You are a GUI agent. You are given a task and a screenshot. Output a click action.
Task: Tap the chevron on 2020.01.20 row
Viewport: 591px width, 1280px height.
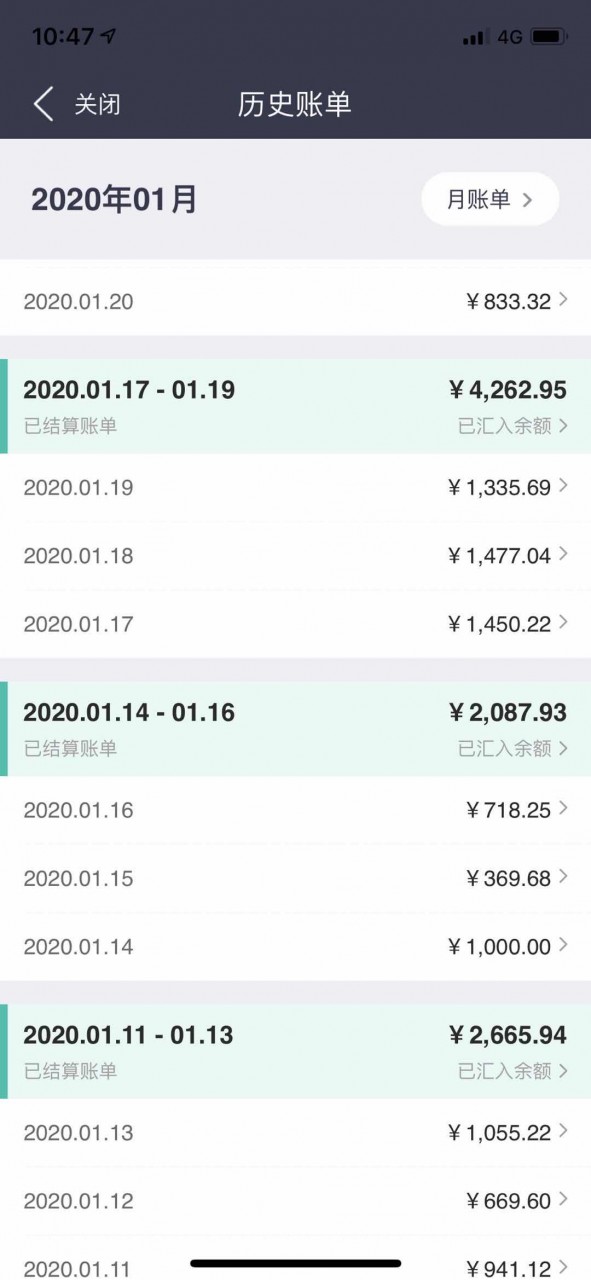click(x=563, y=300)
